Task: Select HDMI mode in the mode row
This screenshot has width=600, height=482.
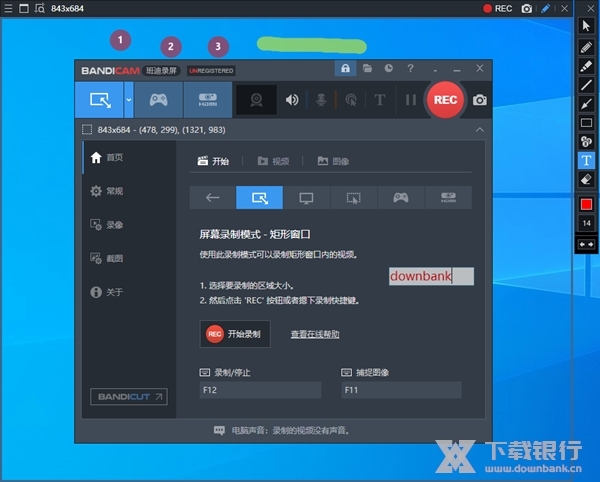Action: (448, 197)
